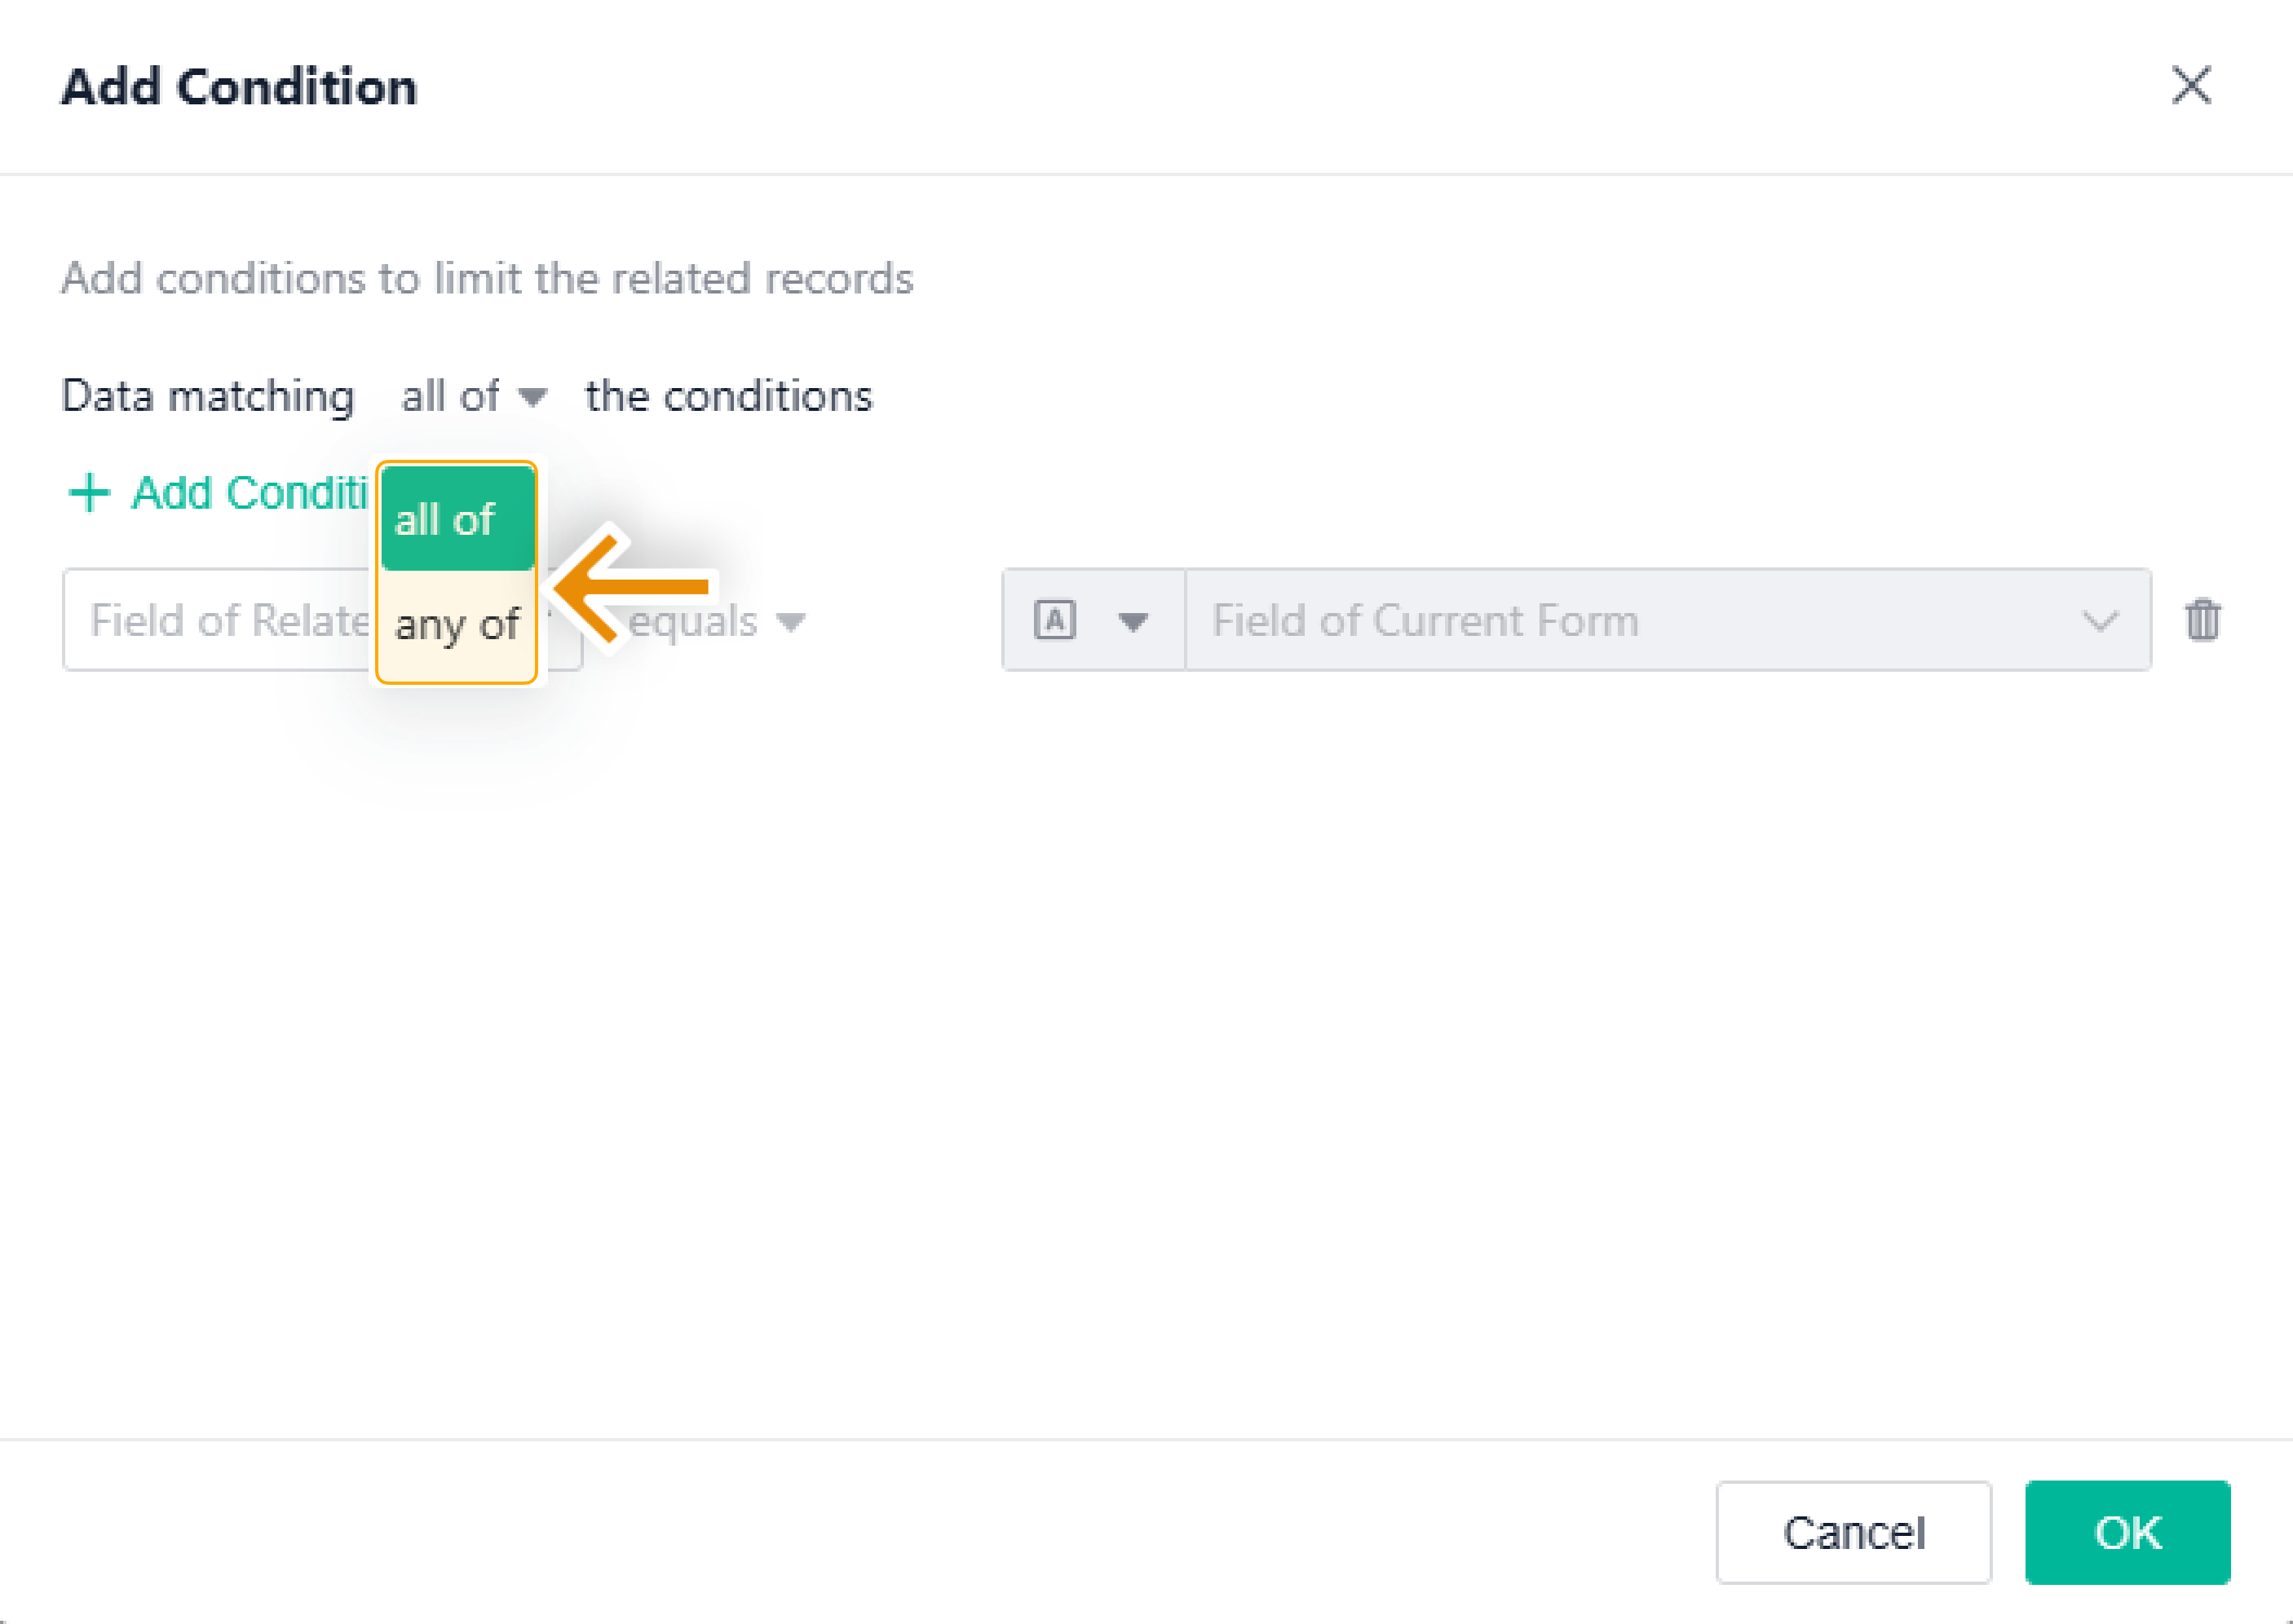Click the "Add Condition" green link
Image resolution: width=2293 pixels, height=1624 pixels.
point(250,493)
